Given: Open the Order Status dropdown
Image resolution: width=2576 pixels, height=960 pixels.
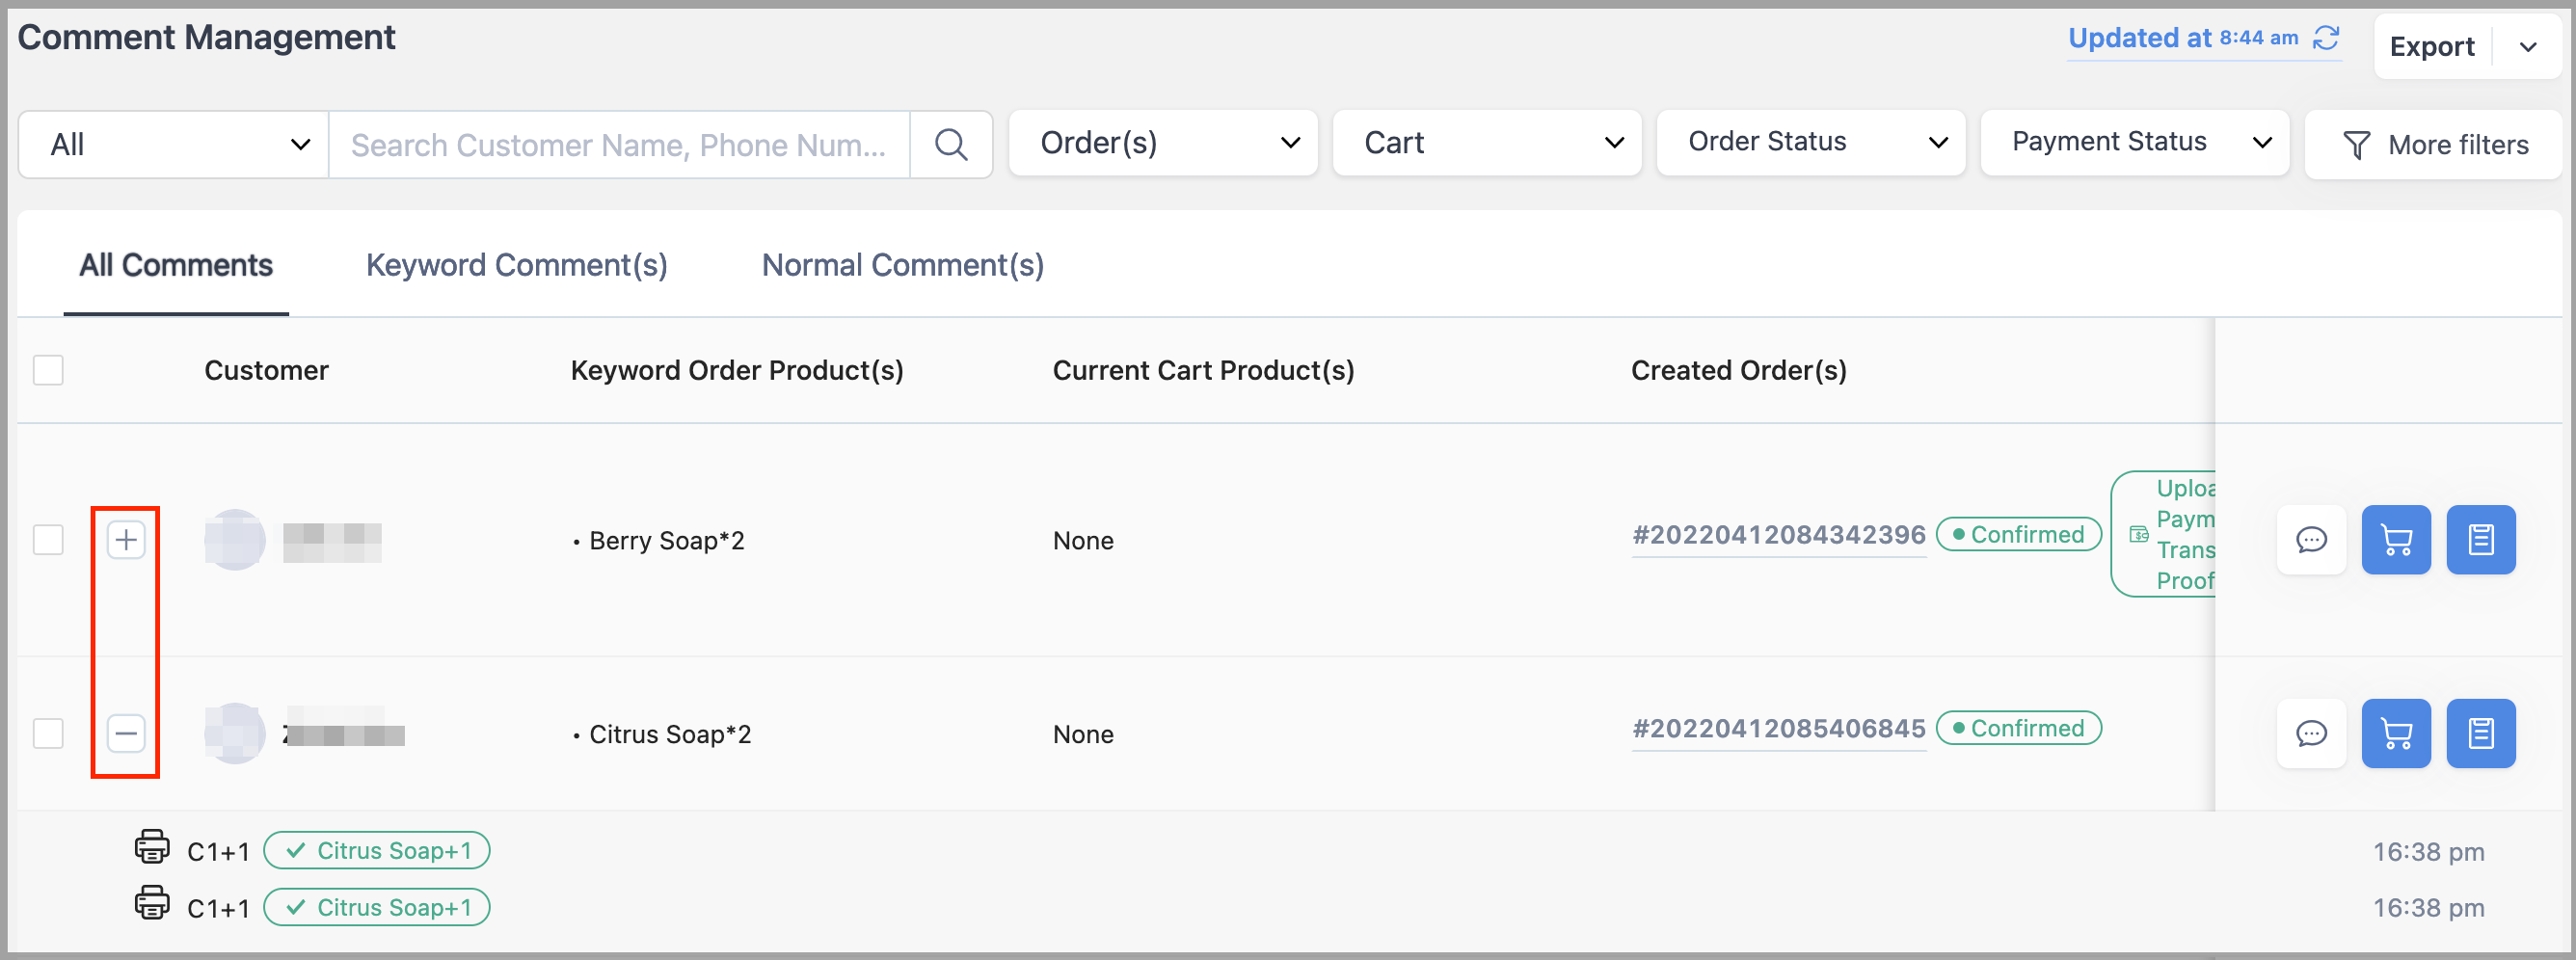Looking at the screenshot, I should pos(1810,143).
